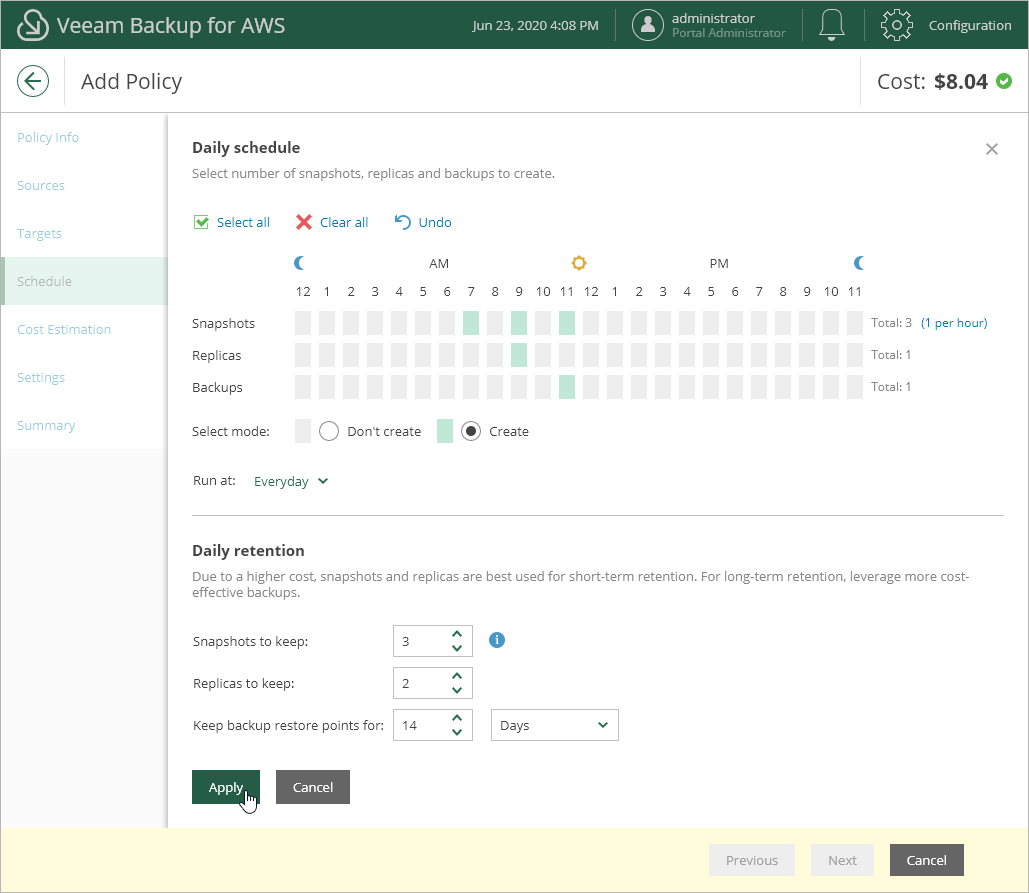1029x893 pixels.
Task: Click the bottom-right wizard Cancel button
Action: click(x=927, y=860)
